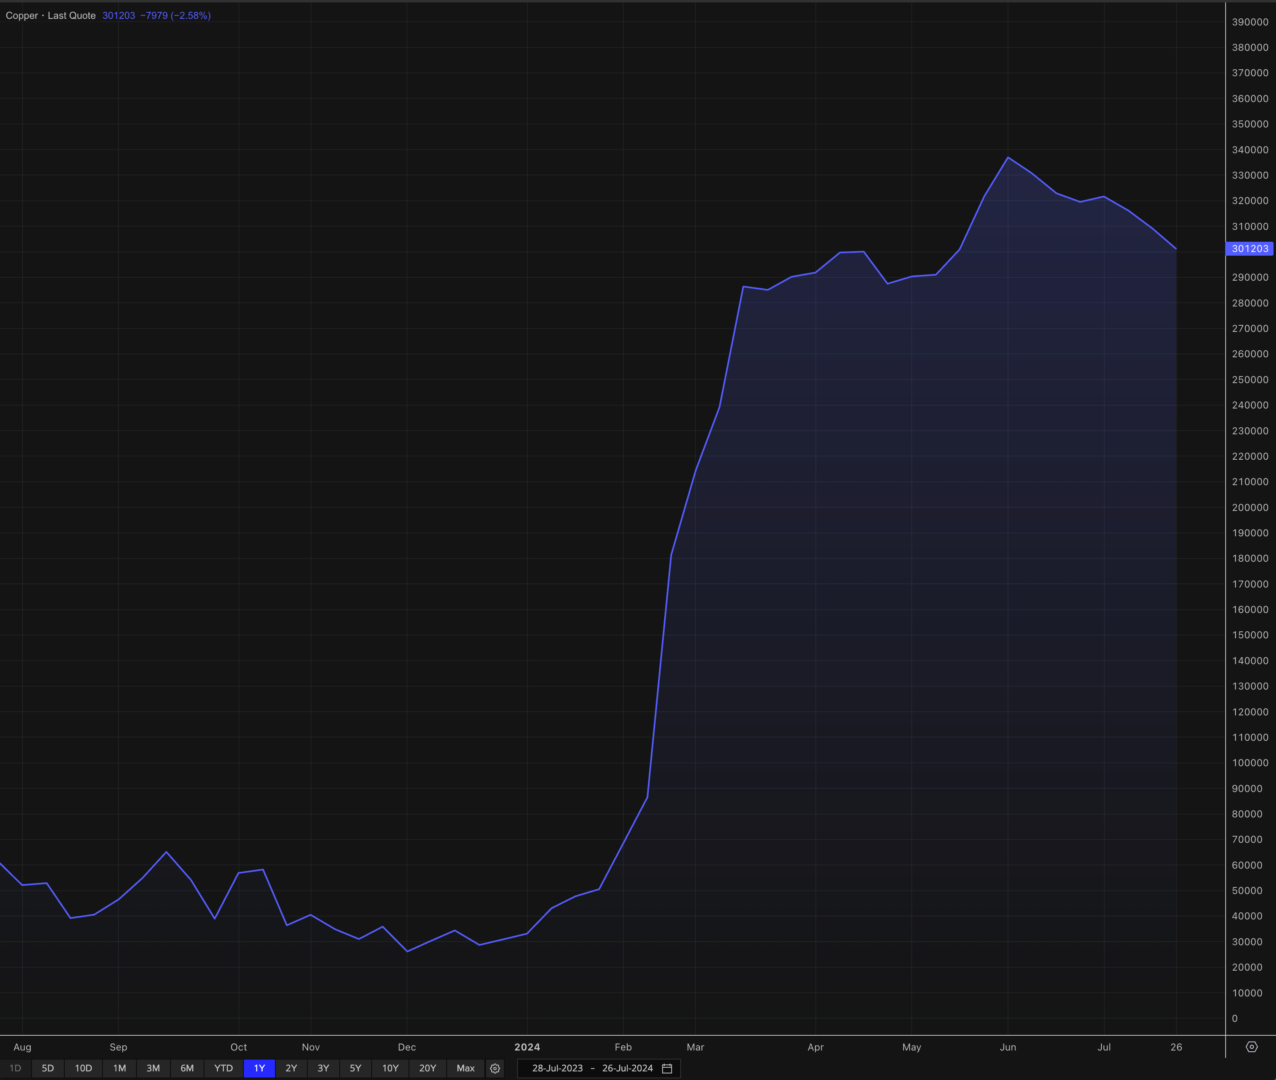Click the Feb label on time axis
Screen dimensions: 1276x1080
[623, 1047]
